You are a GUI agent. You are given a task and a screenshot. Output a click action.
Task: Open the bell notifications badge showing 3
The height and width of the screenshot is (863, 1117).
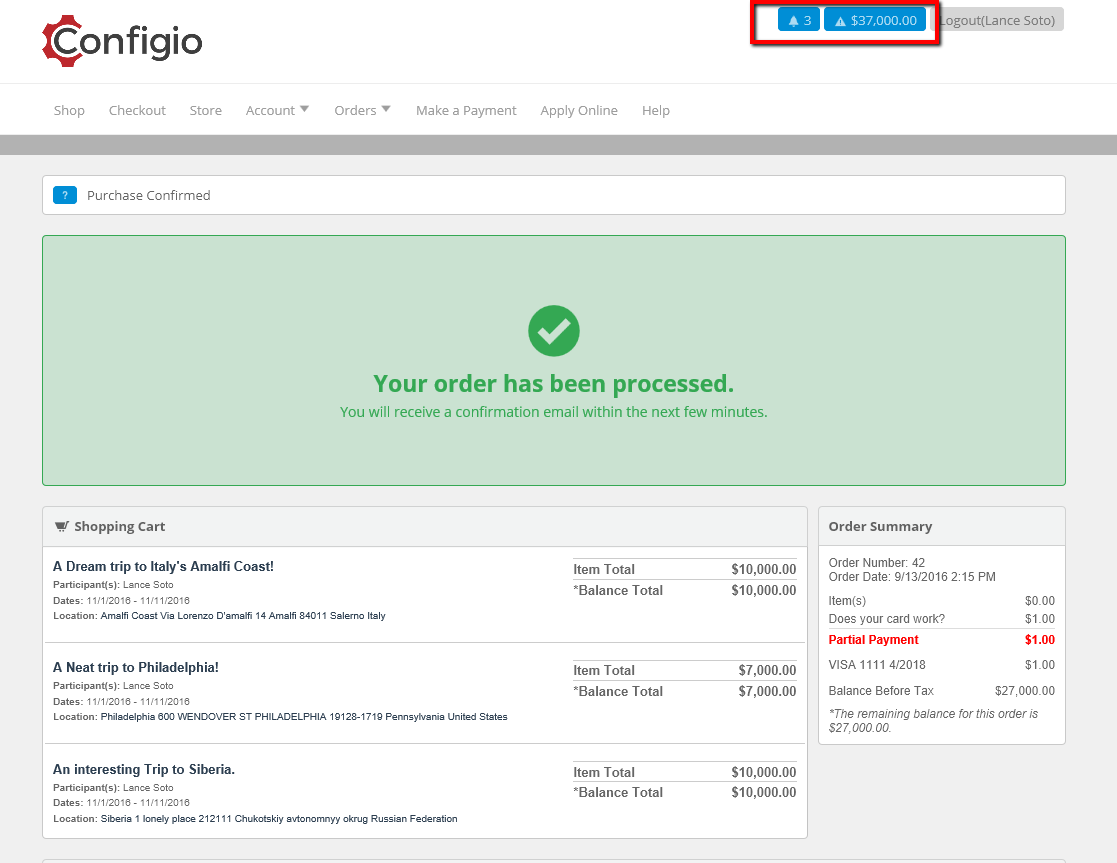(x=799, y=20)
